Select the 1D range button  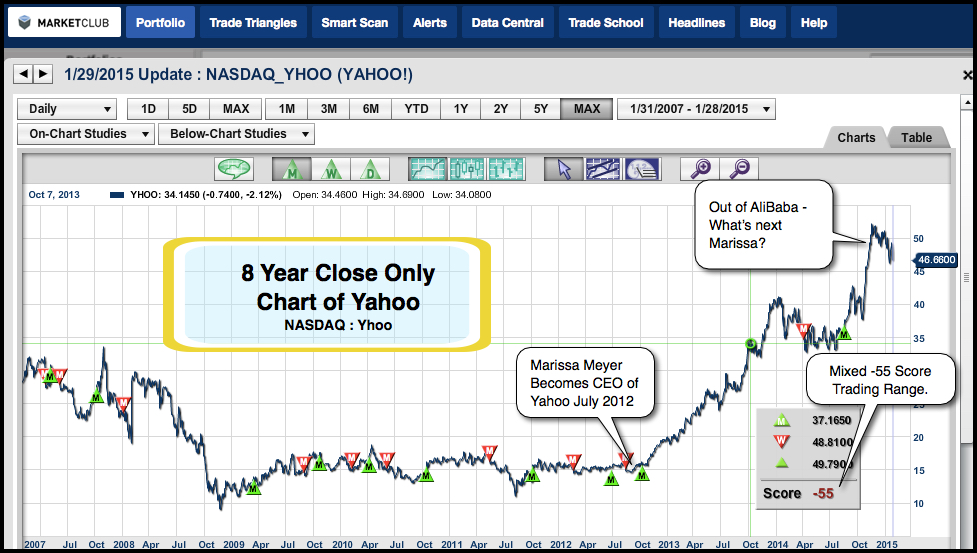(x=148, y=109)
